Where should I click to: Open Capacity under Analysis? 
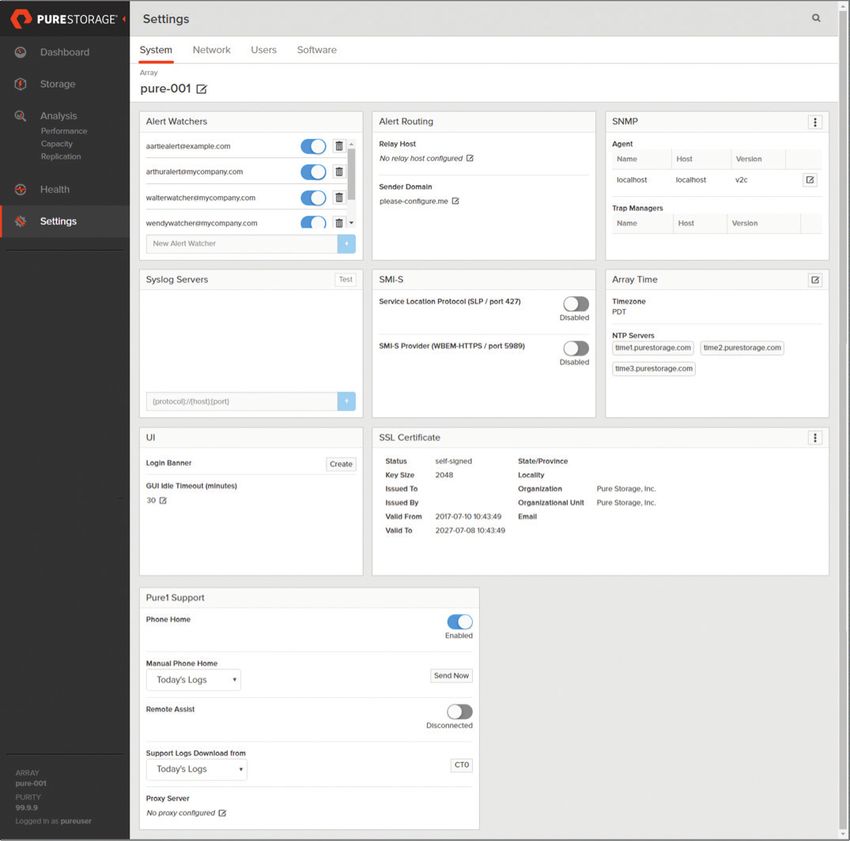[x=56, y=144]
